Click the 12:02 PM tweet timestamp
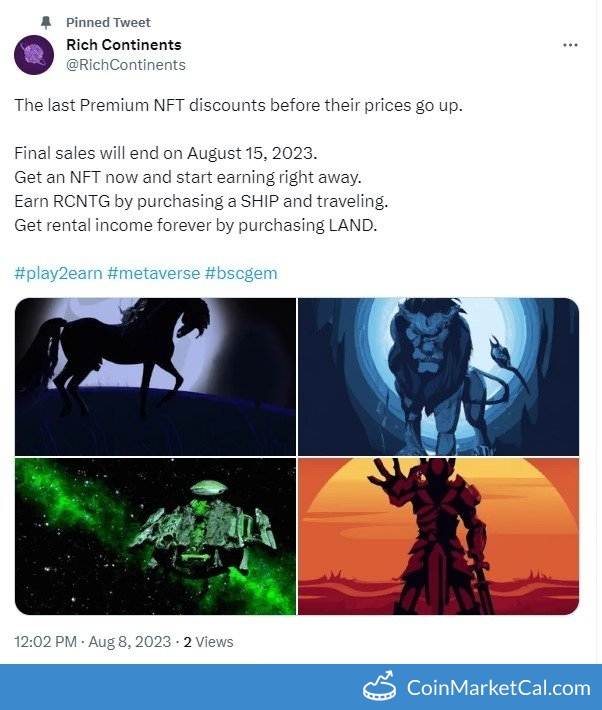 [x=45, y=642]
